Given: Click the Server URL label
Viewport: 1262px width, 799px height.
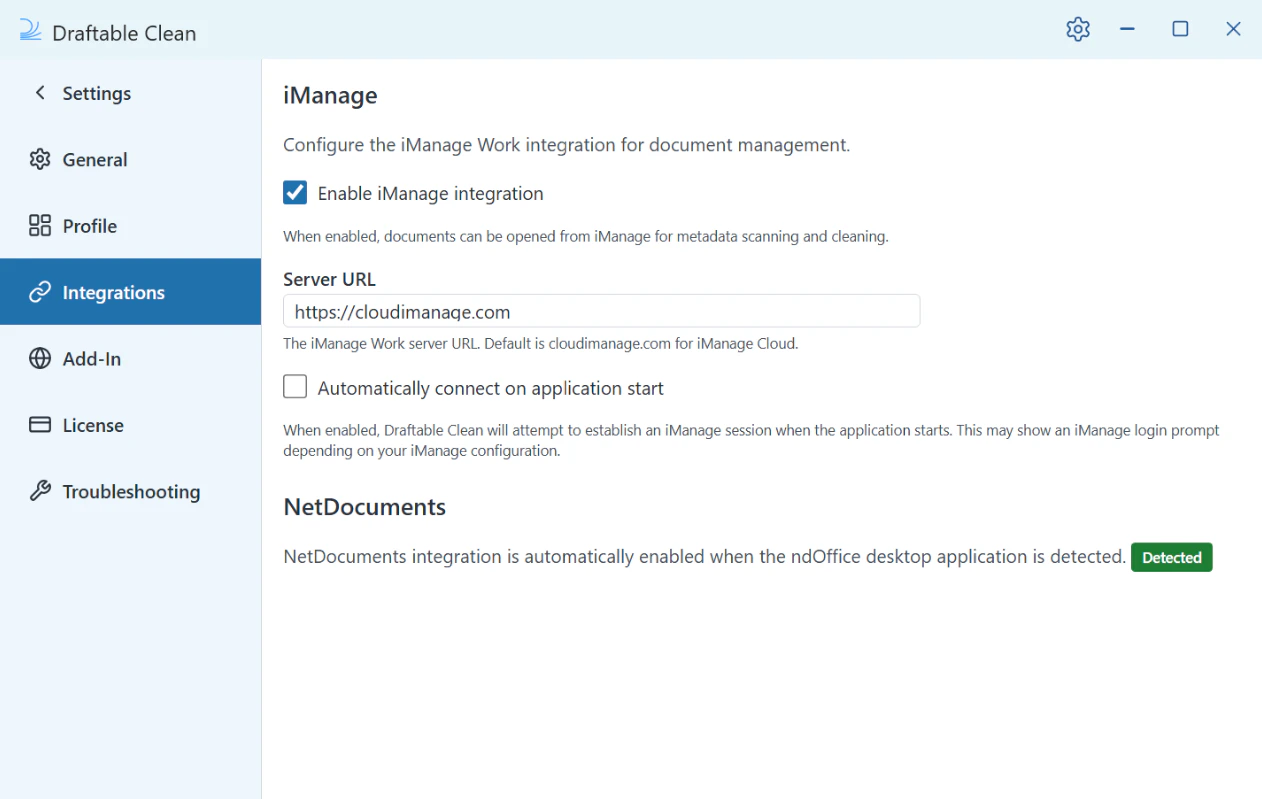Looking at the screenshot, I should coord(329,280).
